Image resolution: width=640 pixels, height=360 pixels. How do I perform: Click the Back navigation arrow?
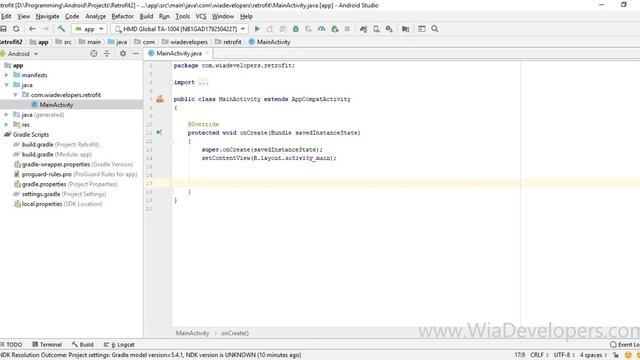(32, 29)
